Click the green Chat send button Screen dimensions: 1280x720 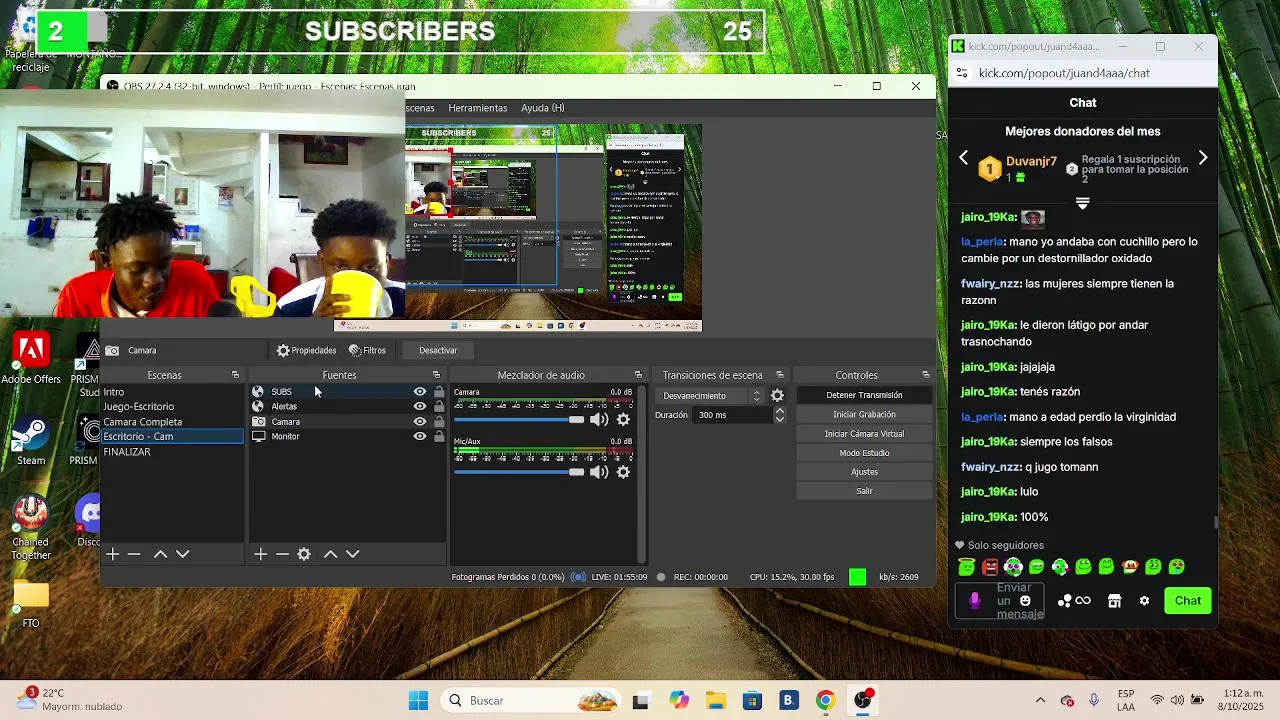click(1188, 601)
